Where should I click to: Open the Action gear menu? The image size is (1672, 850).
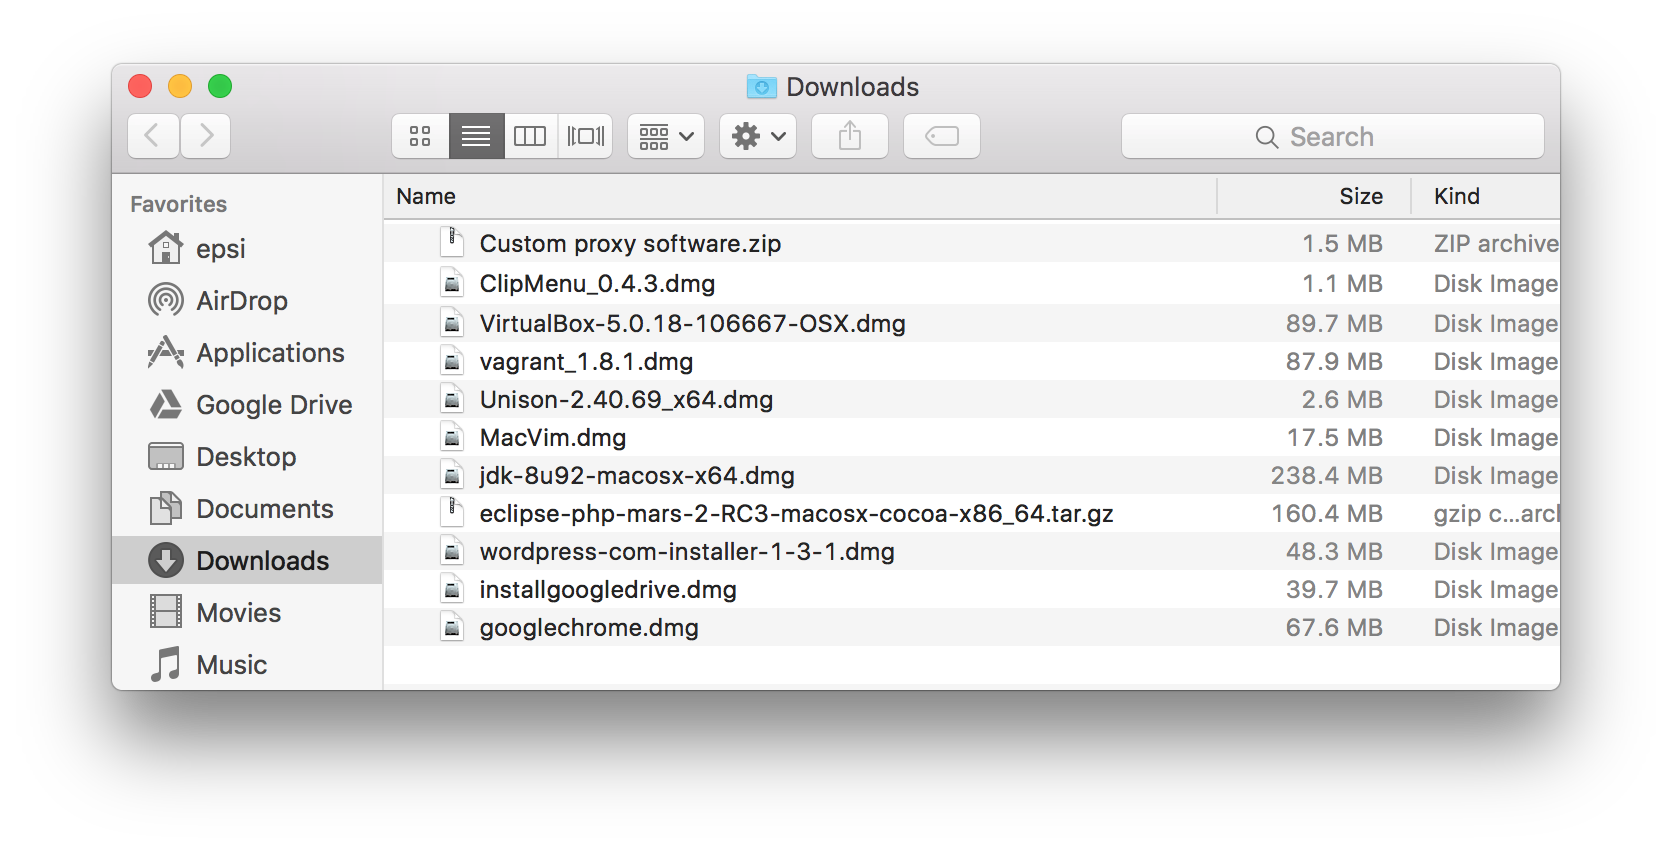pyautogui.click(x=758, y=136)
